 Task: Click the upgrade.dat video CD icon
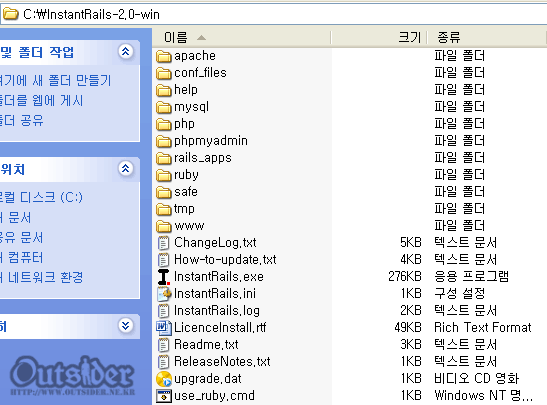[164, 379]
